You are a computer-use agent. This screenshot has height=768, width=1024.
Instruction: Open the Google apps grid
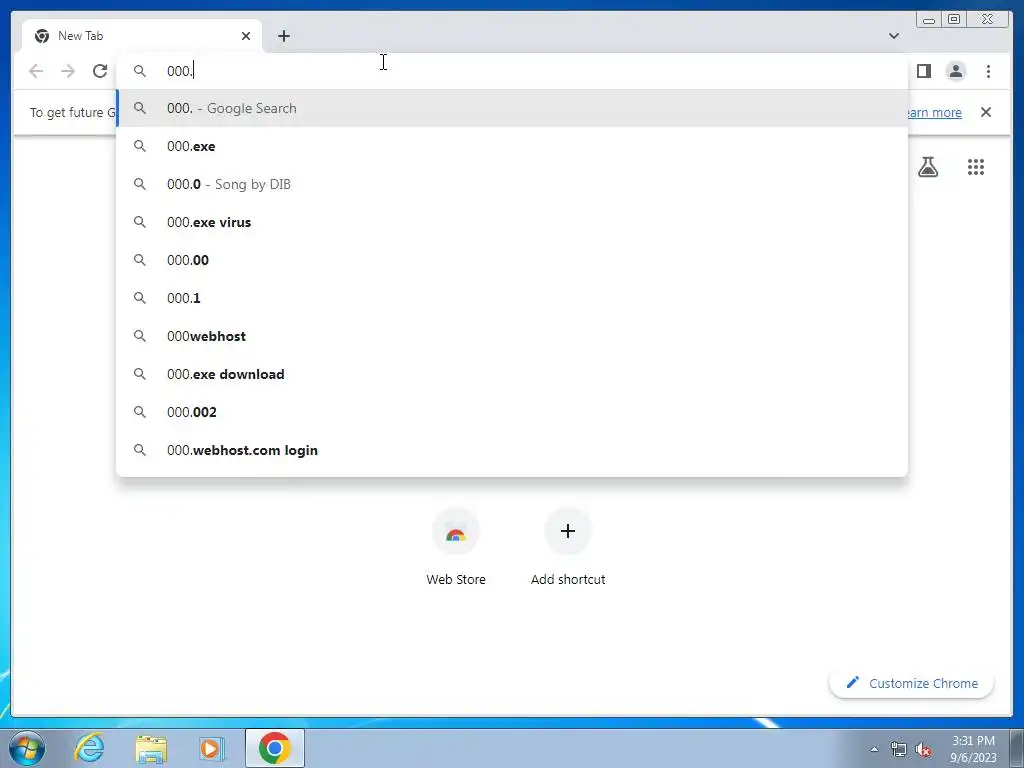click(976, 167)
